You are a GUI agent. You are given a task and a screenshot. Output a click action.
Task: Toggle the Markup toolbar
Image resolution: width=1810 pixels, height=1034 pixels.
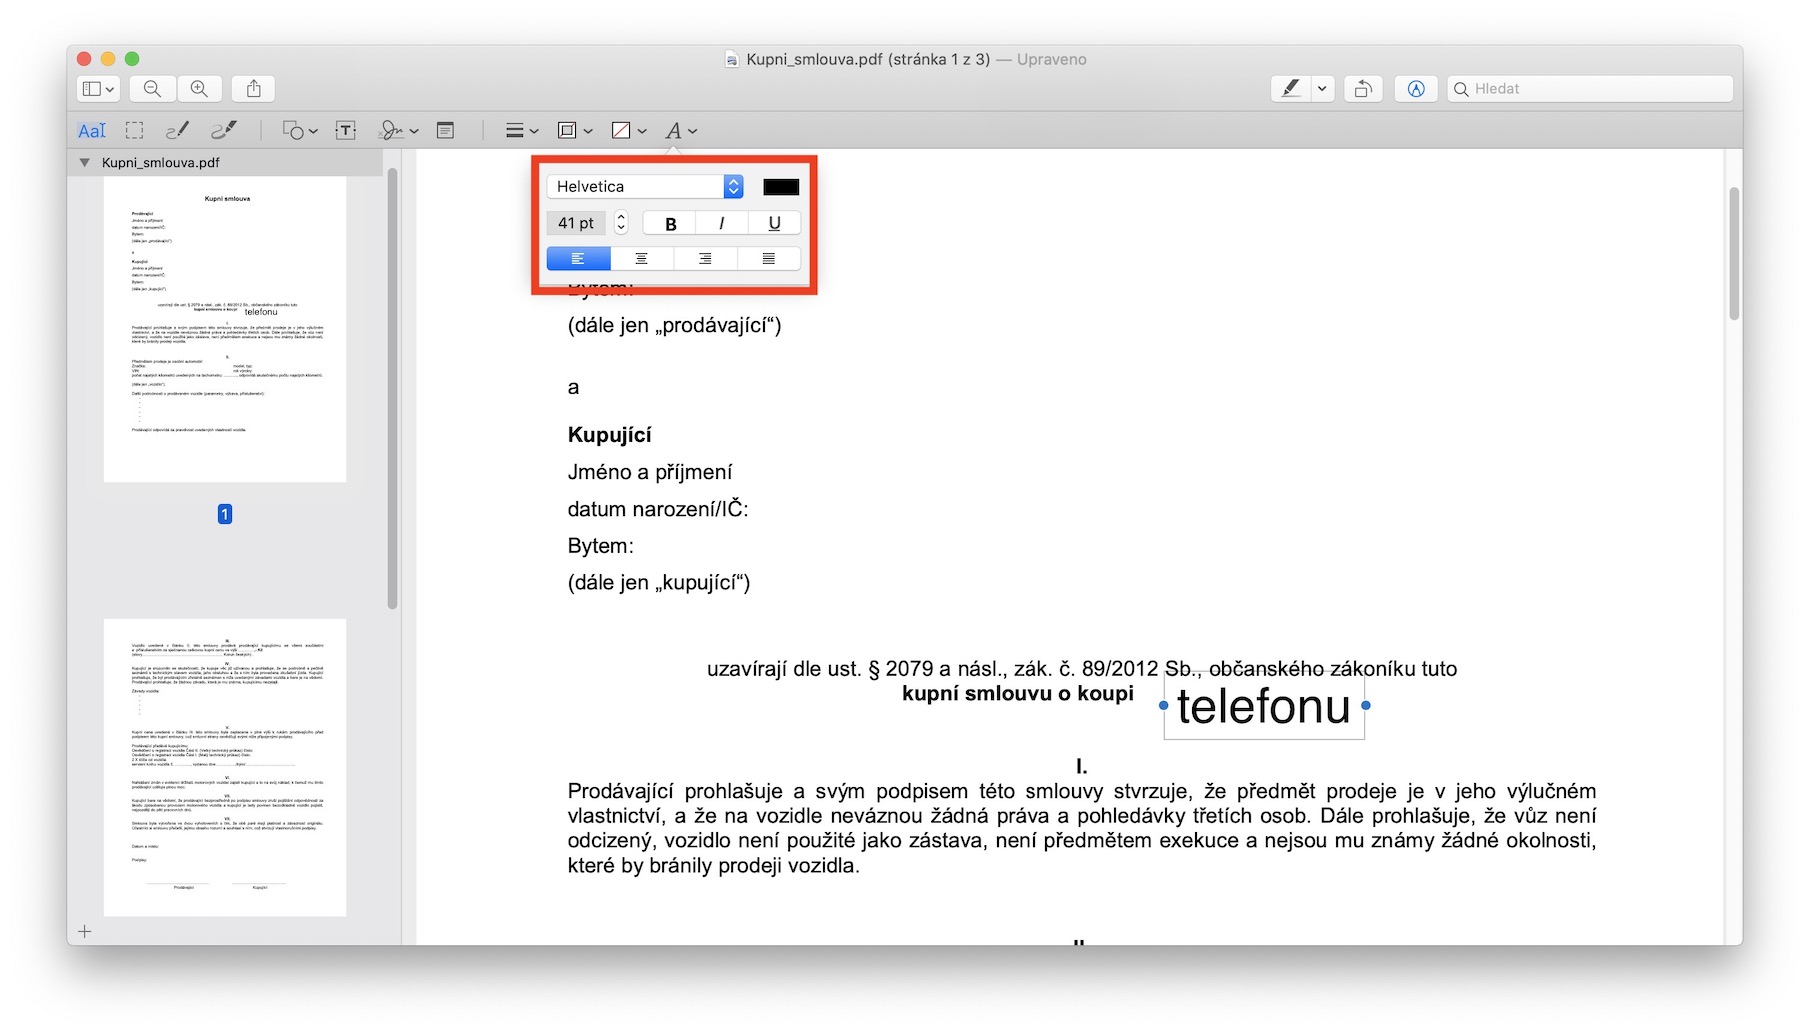(x=1416, y=89)
